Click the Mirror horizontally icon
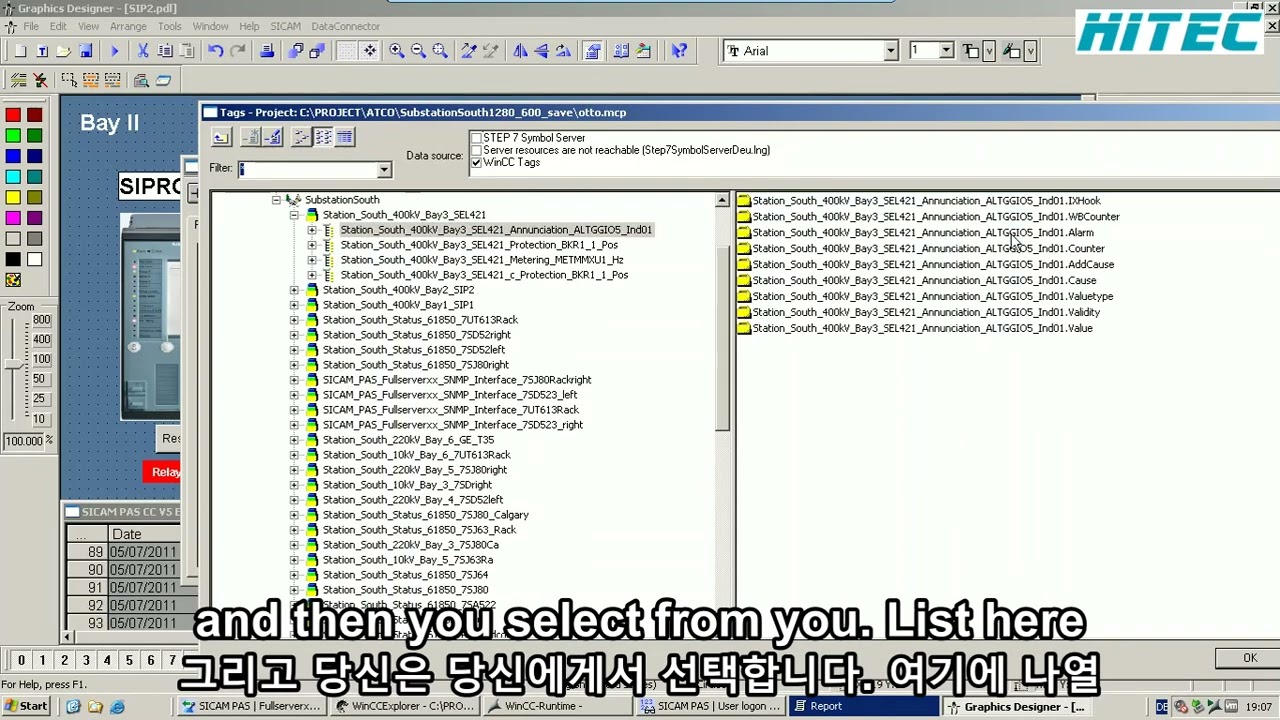This screenshot has height=720, width=1280. pos(520,51)
